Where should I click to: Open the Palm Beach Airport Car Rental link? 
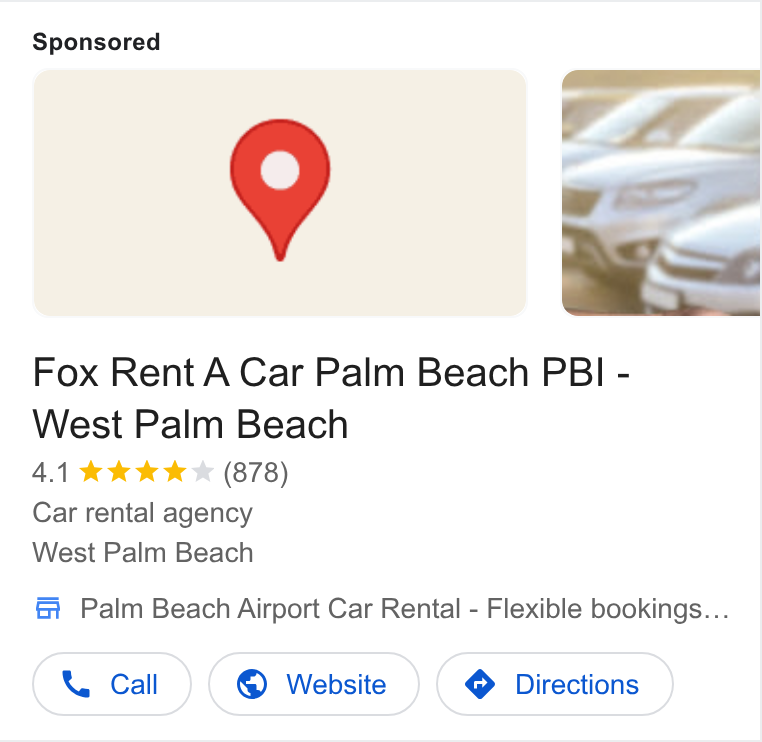coord(405,608)
